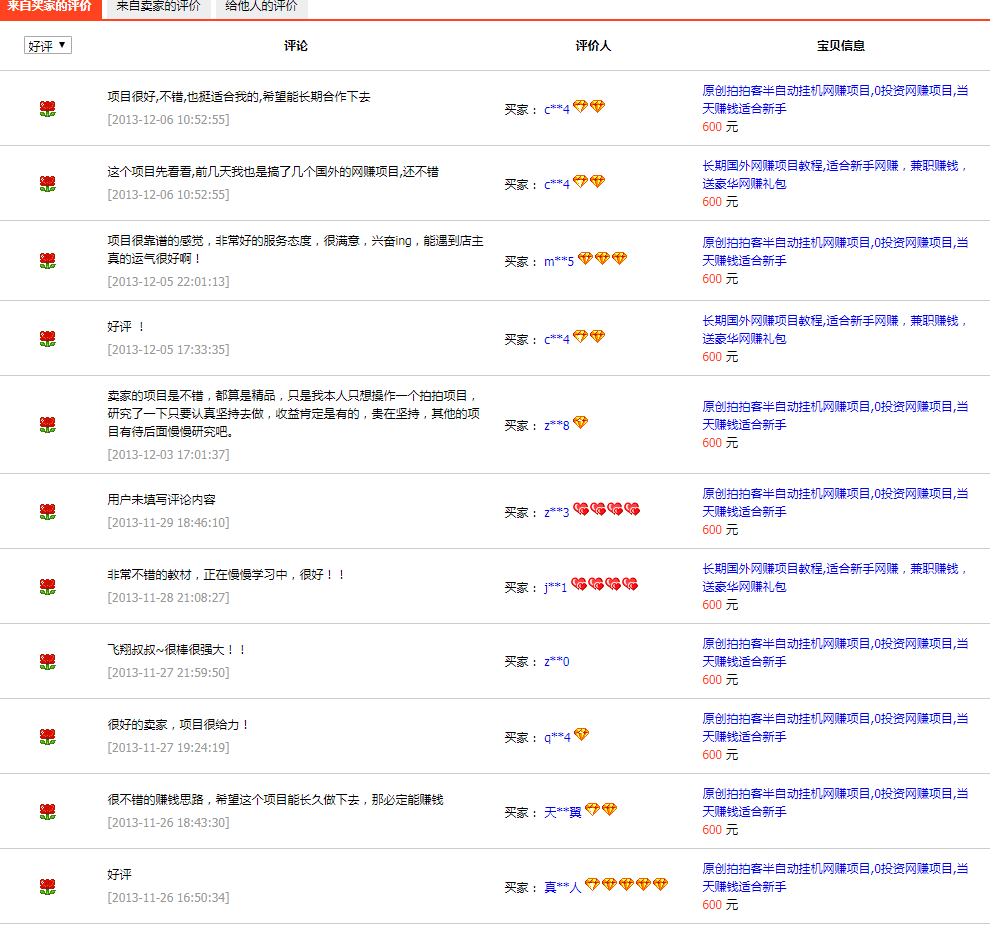Click the single diamond icon for buyer q**4

click(581, 735)
